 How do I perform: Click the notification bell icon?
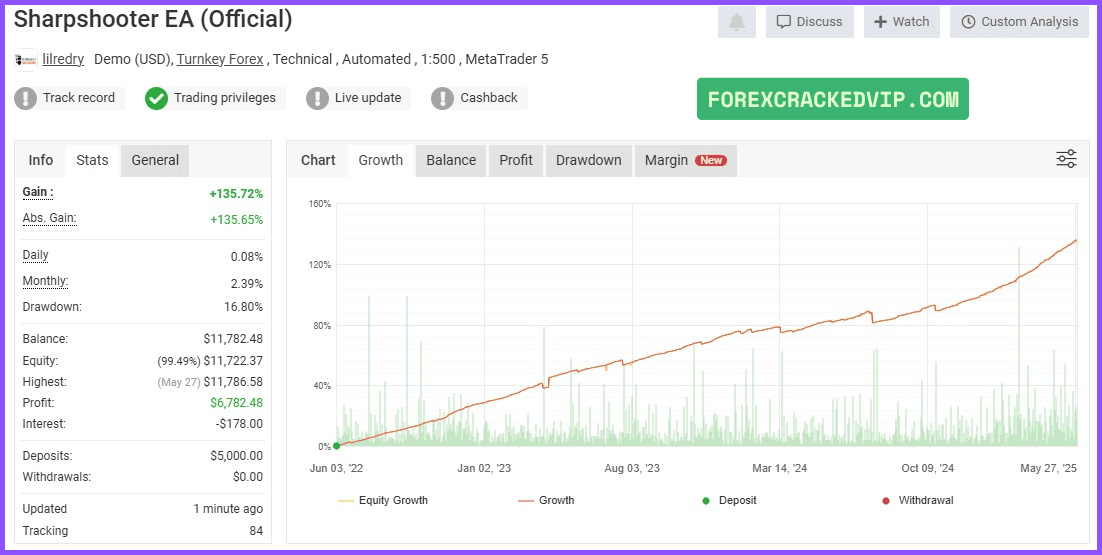click(737, 22)
